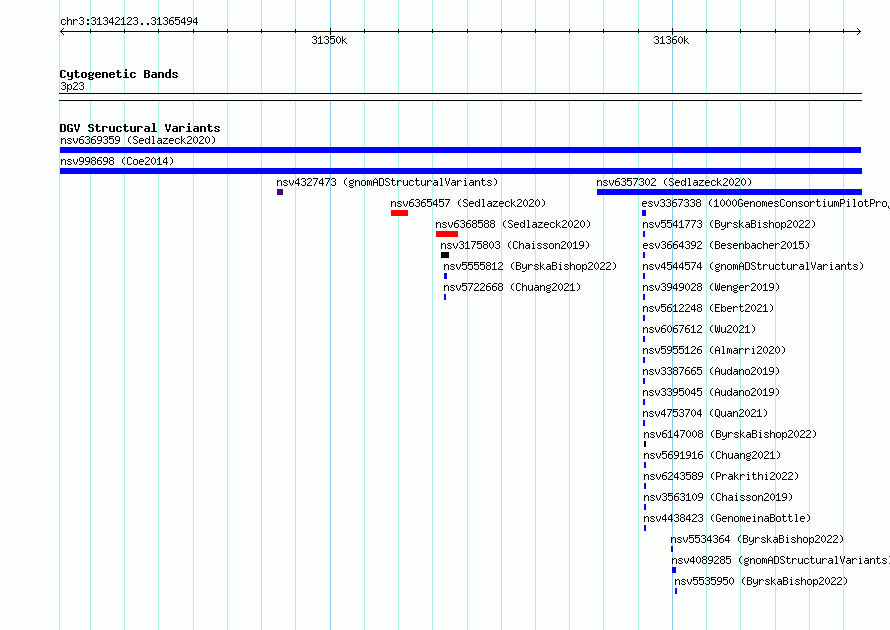Open the nsv998698 (Coe2014) variant label
Viewport: 890px width, 630px height.
[117, 161]
